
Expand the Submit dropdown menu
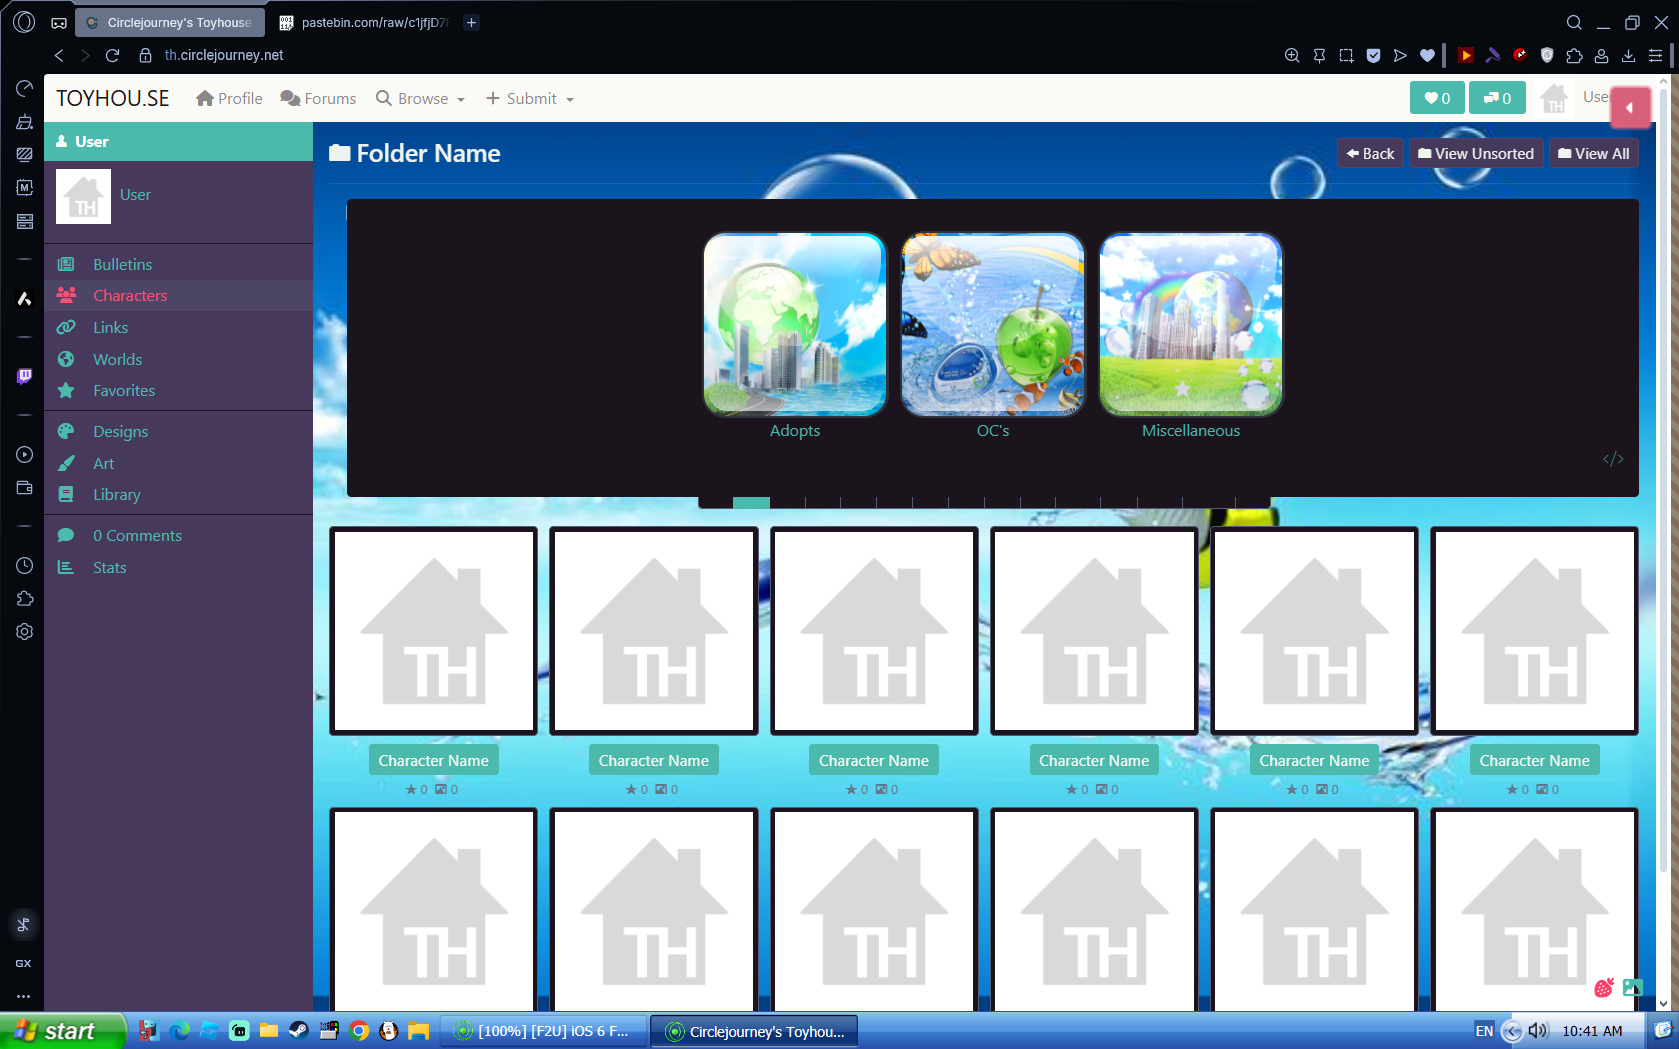click(x=530, y=98)
